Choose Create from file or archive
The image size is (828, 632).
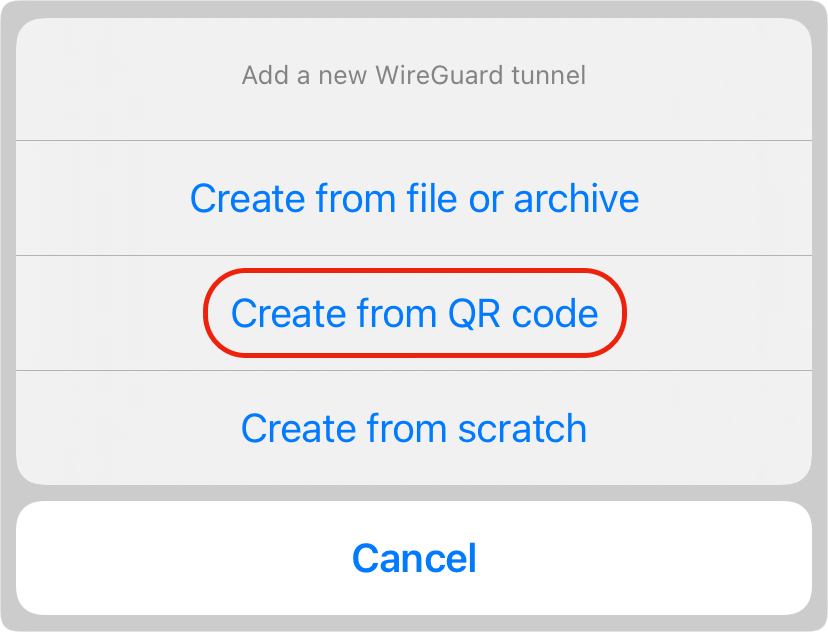414,198
